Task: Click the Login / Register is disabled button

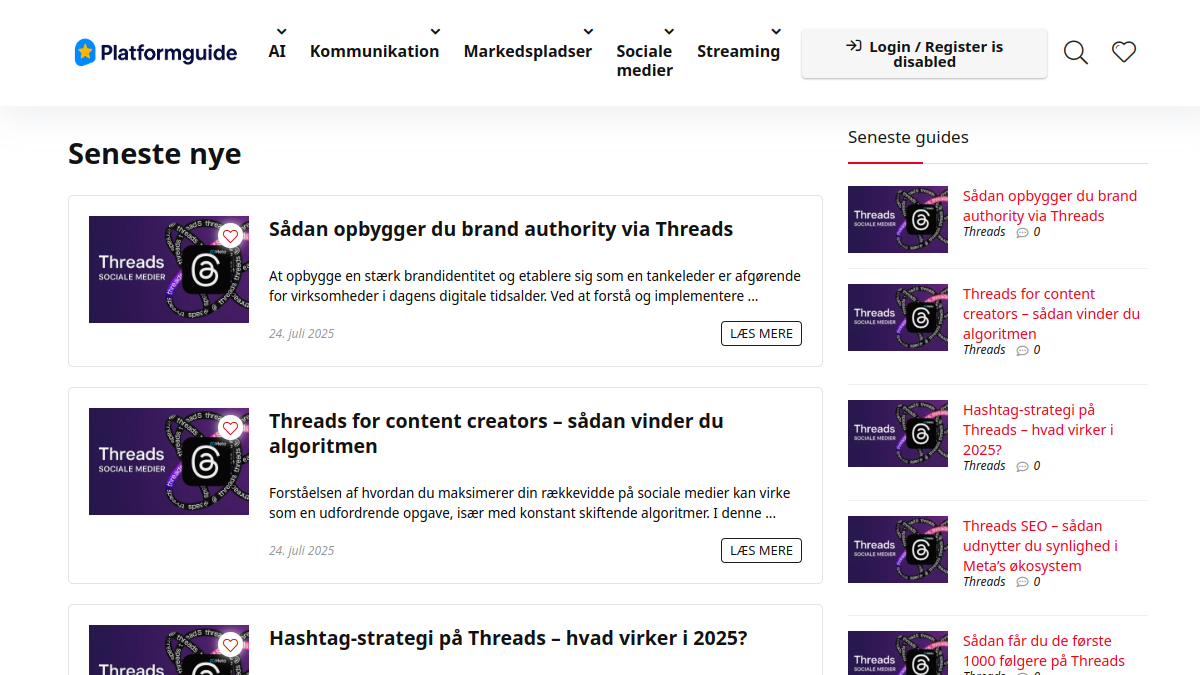Action: tap(924, 54)
